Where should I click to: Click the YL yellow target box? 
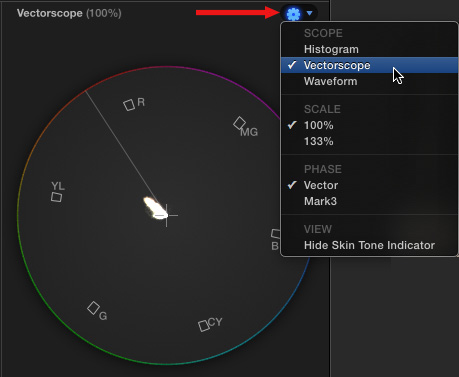coord(56,197)
